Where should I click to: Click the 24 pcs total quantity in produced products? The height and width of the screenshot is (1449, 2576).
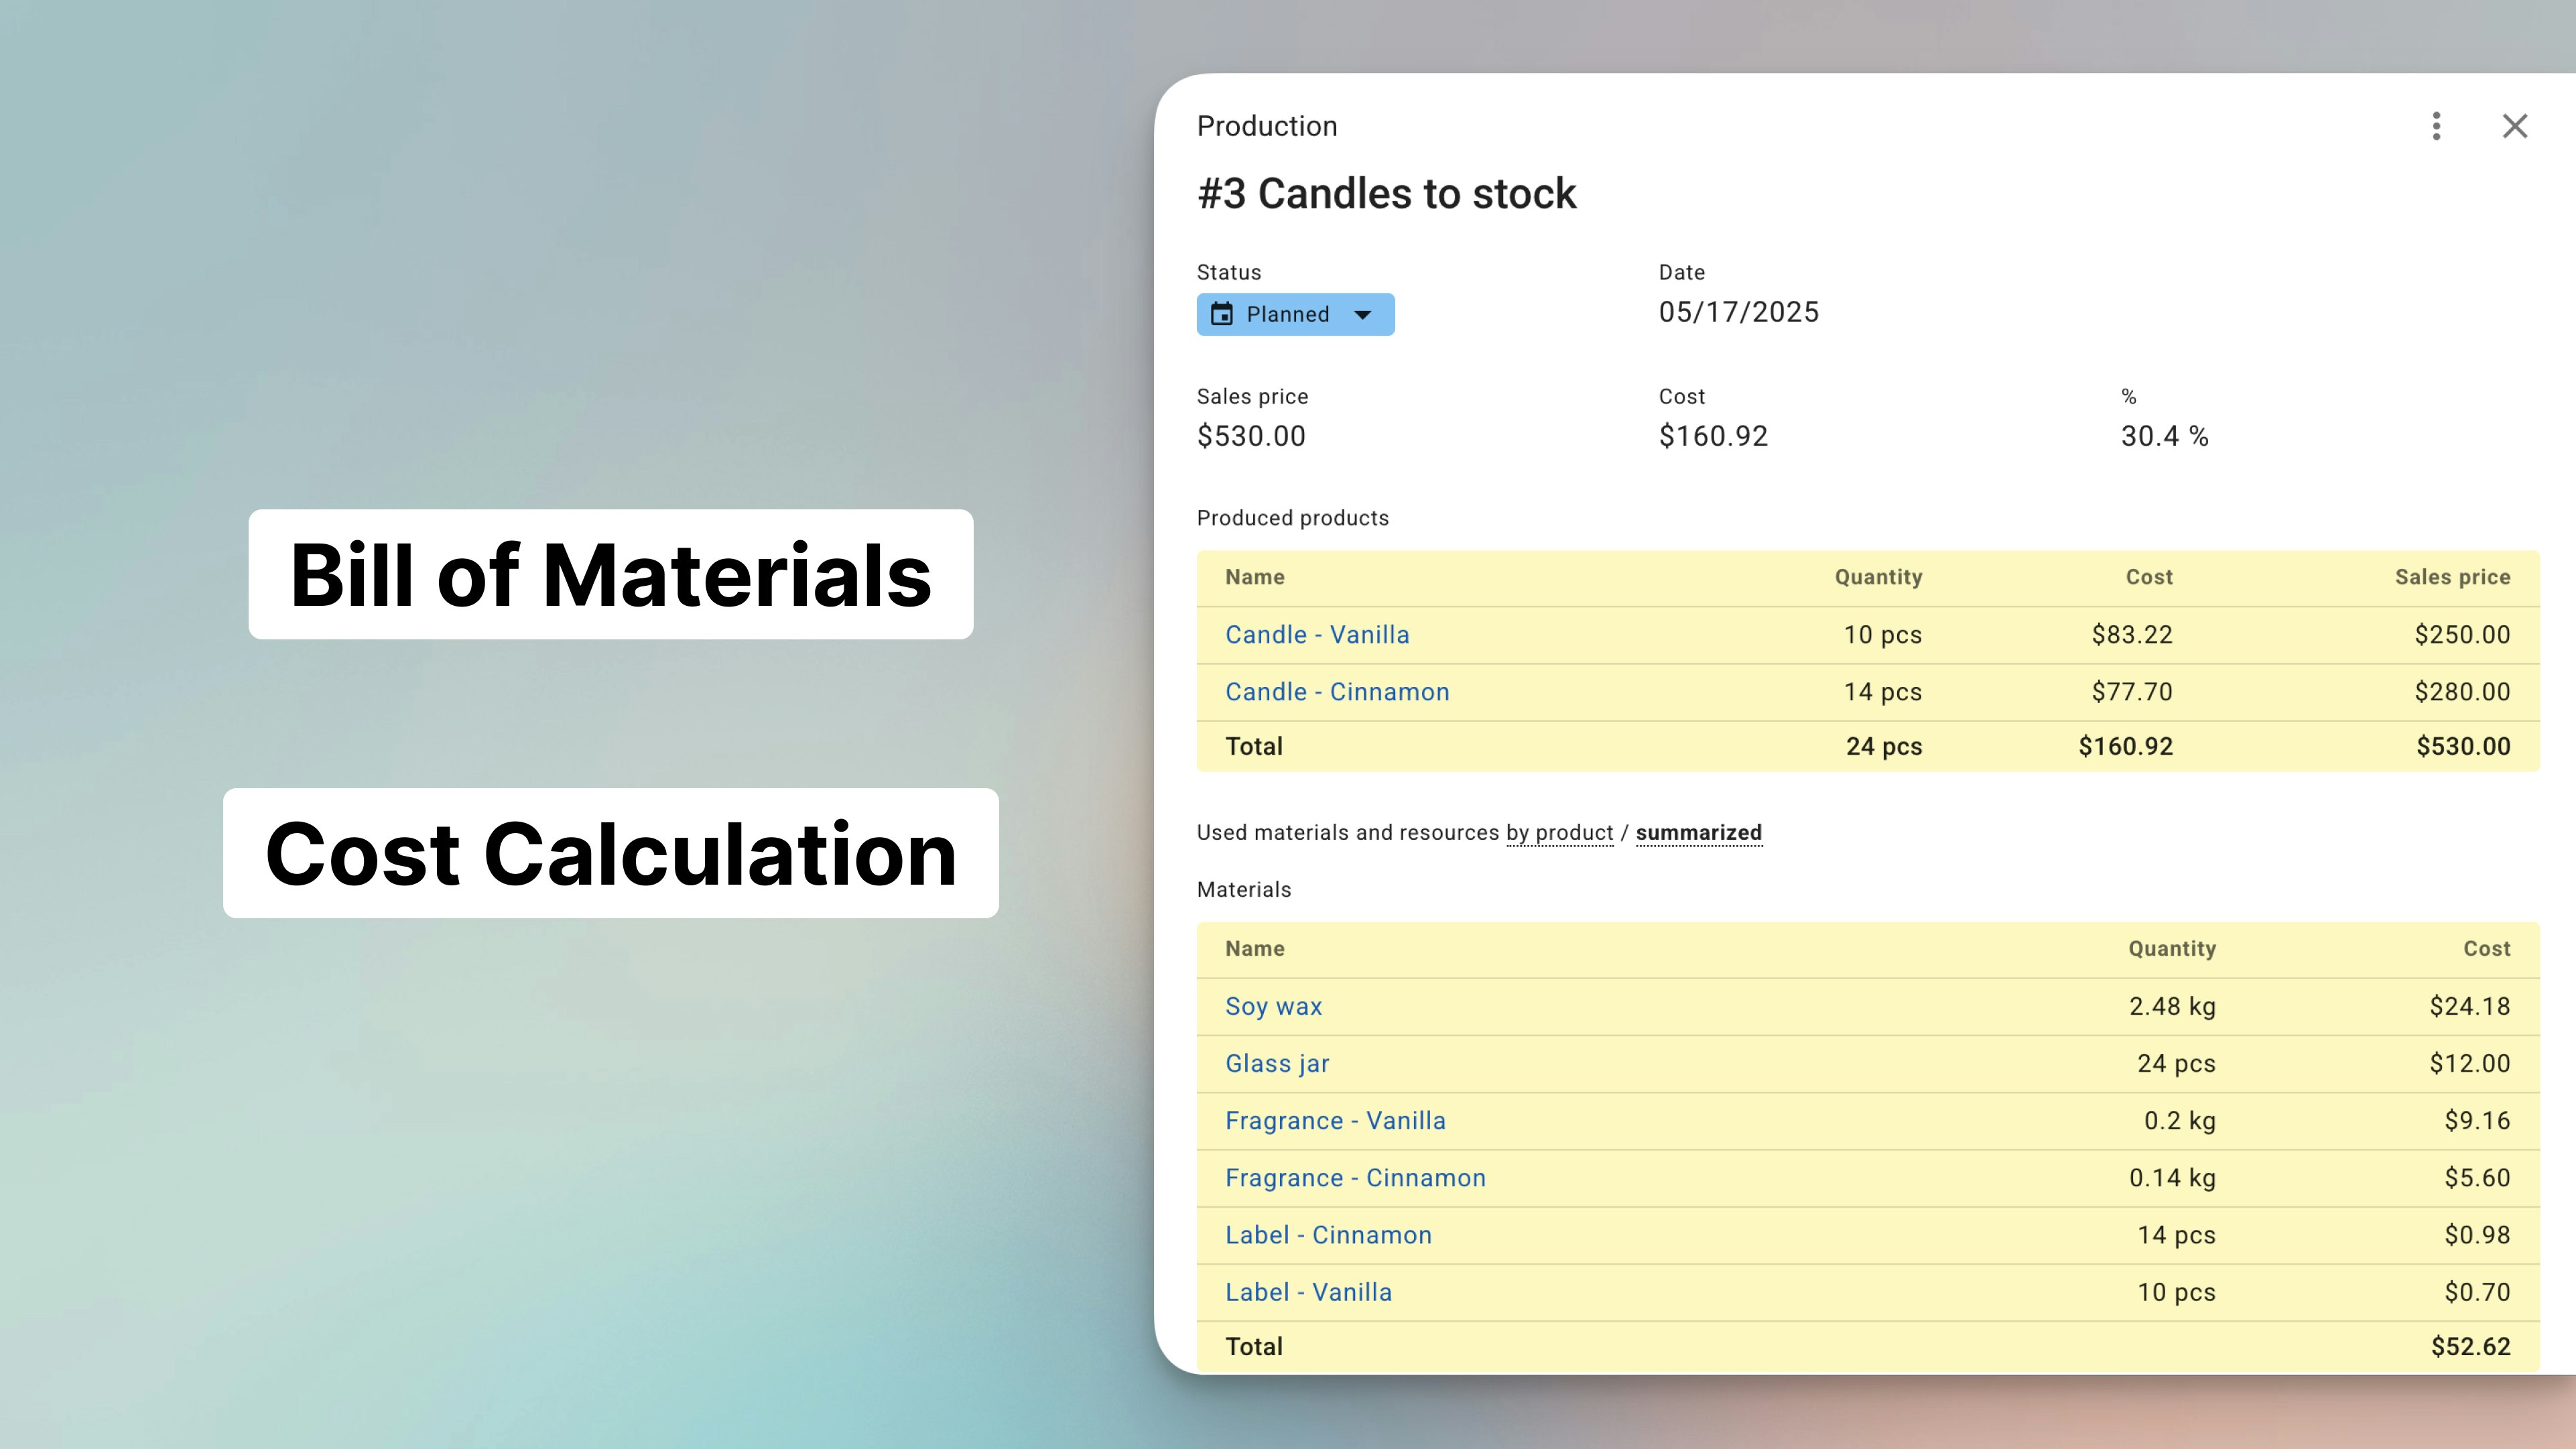[1883, 747]
